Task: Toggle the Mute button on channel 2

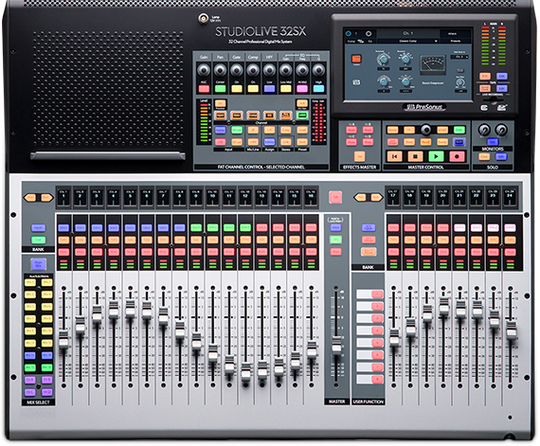Action: tap(80, 252)
